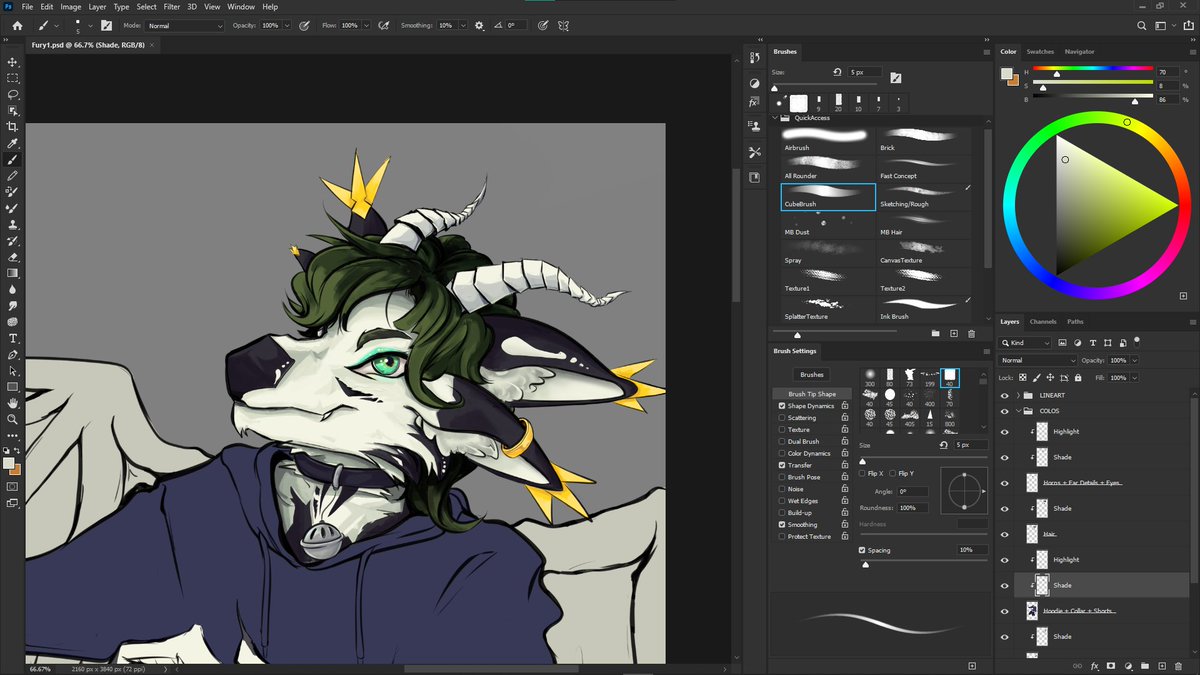Switch to the Swatches tab

[x=1040, y=51]
